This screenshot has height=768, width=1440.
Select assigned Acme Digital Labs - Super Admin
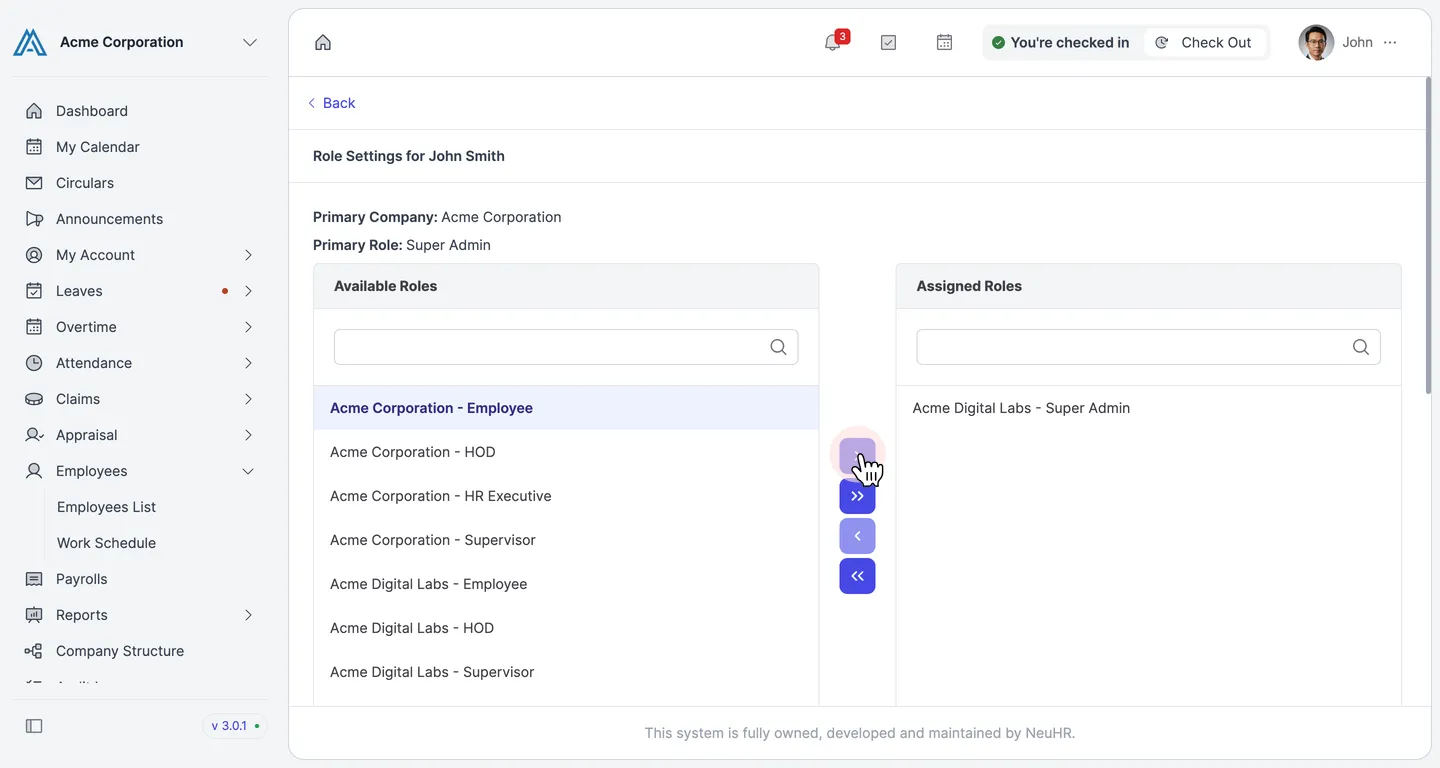click(1148, 408)
